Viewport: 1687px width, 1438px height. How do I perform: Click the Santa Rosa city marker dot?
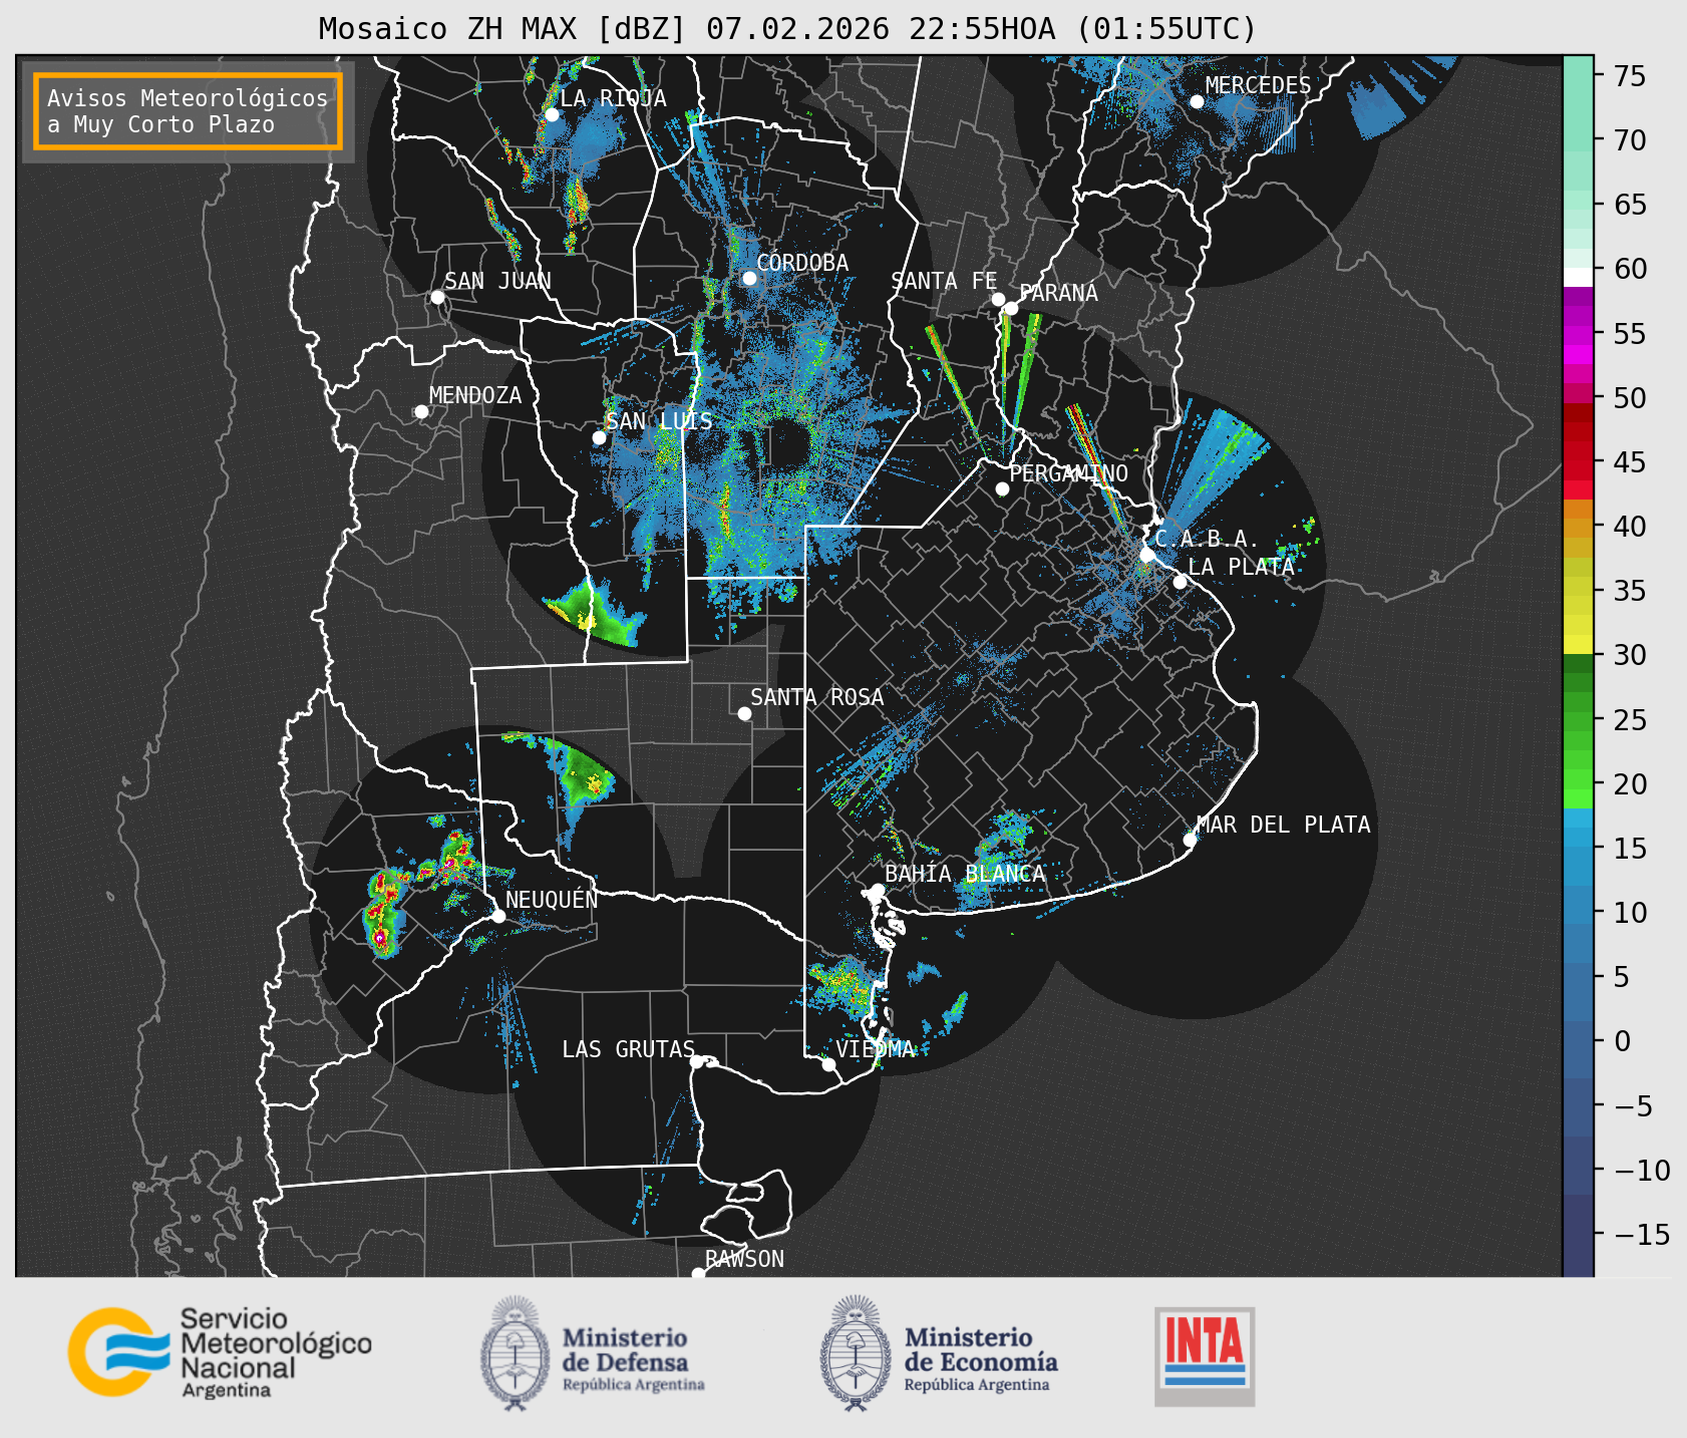[744, 713]
